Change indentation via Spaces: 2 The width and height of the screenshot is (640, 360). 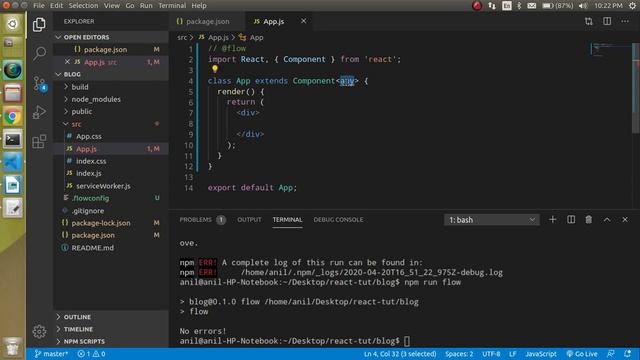tap(459, 354)
